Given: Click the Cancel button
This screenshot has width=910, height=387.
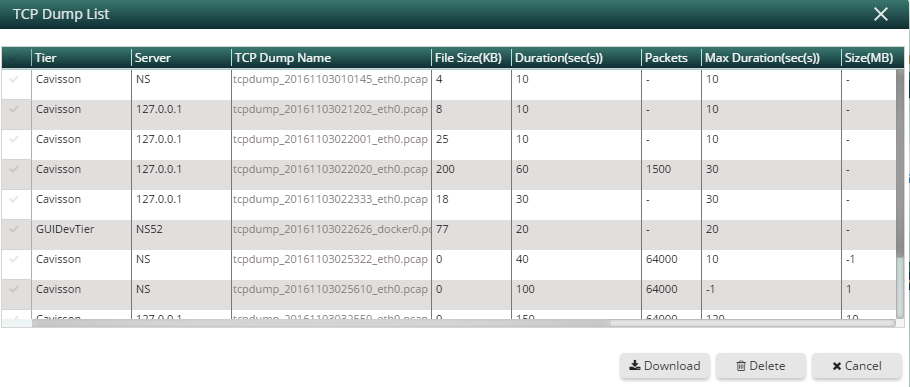Looking at the screenshot, I should coord(857,366).
